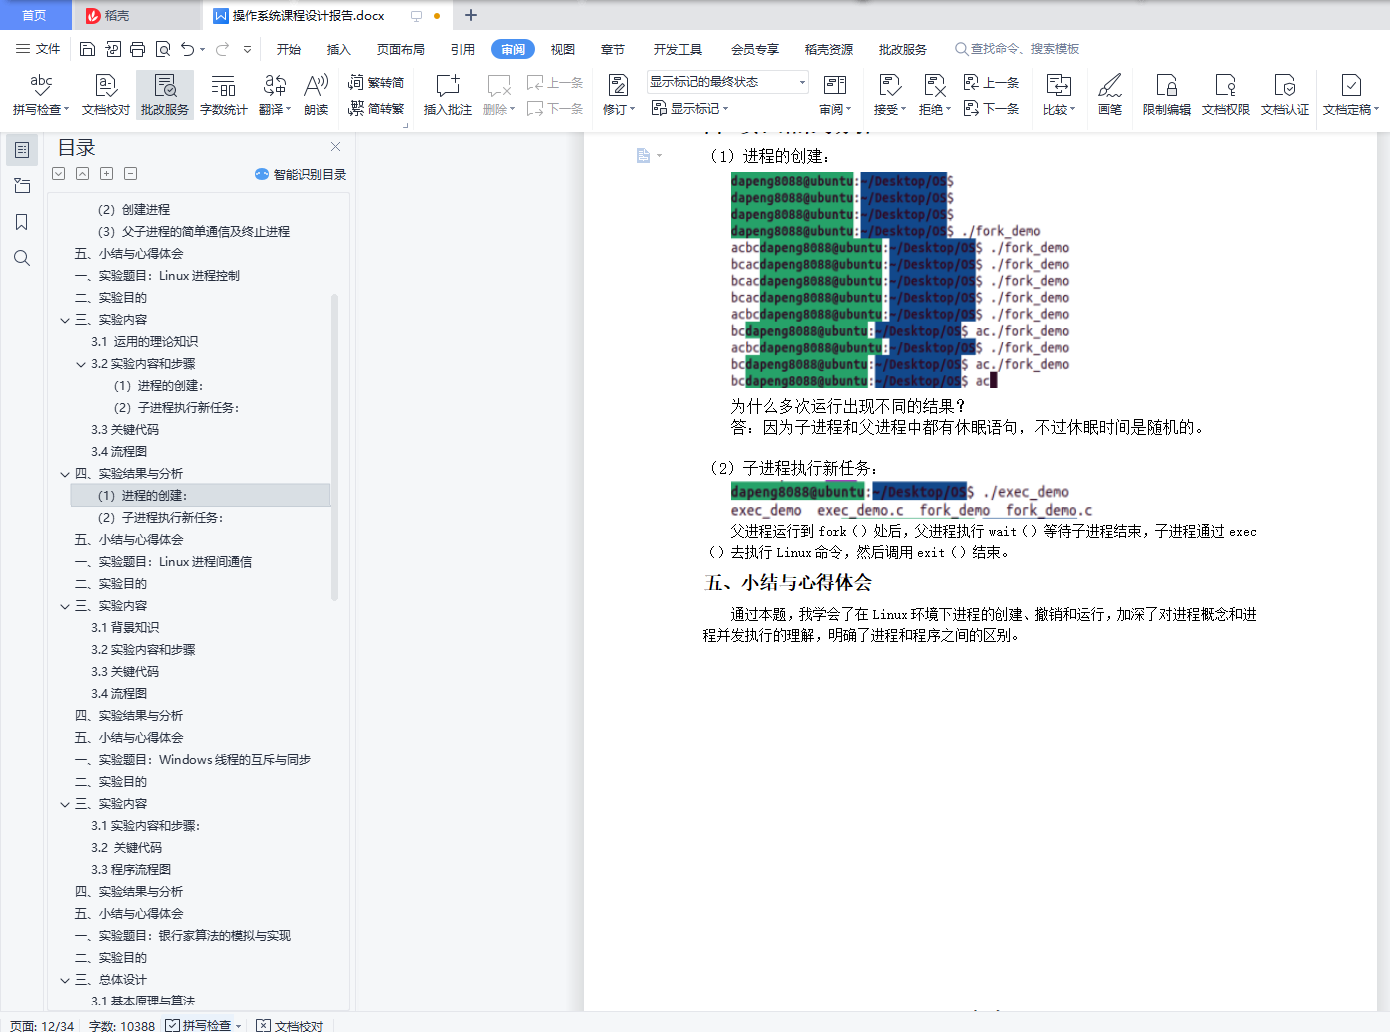The height and width of the screenshot is (1032, 1390).
Task: Click the down-chevron box icon in 目录 header
Action: point(59,174)
